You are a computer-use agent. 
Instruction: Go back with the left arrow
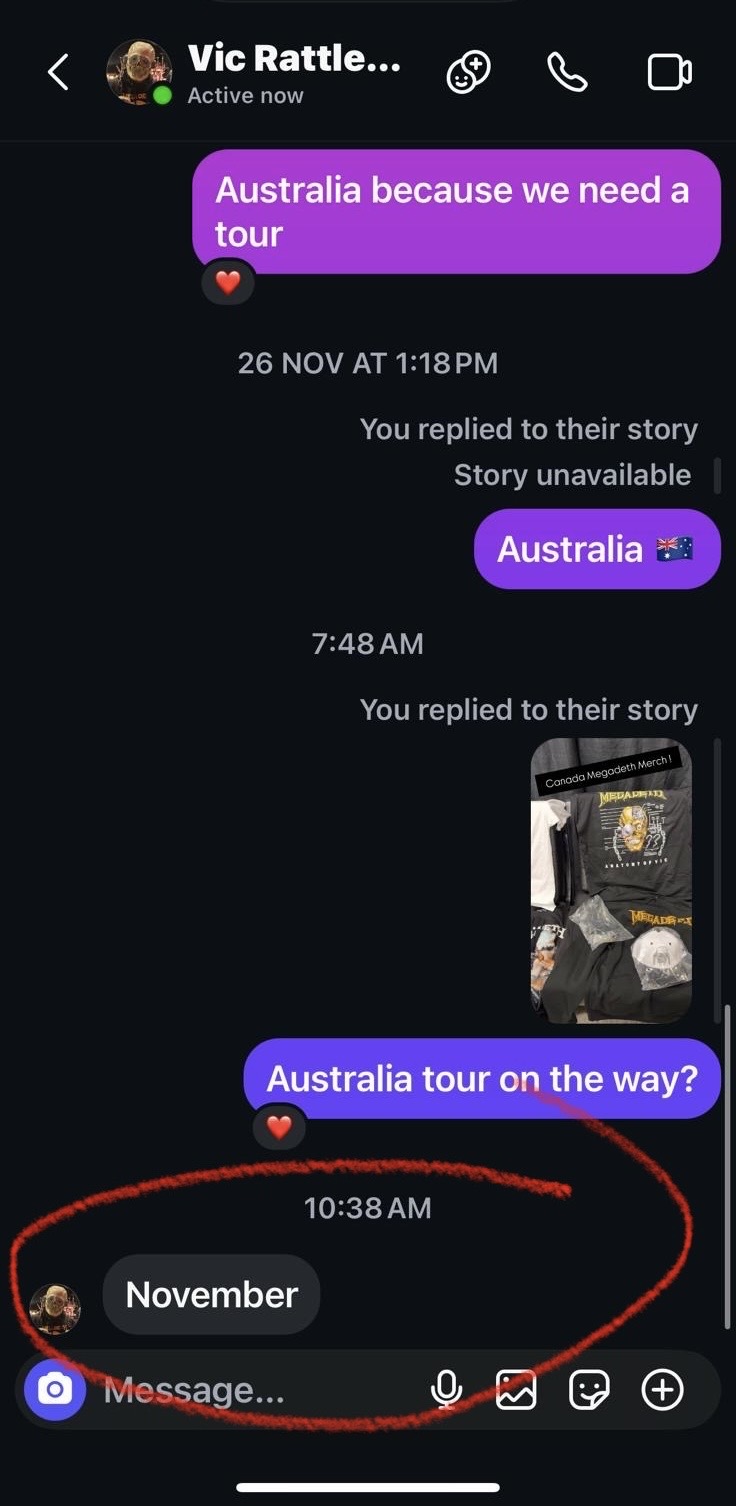pos(58,72)
